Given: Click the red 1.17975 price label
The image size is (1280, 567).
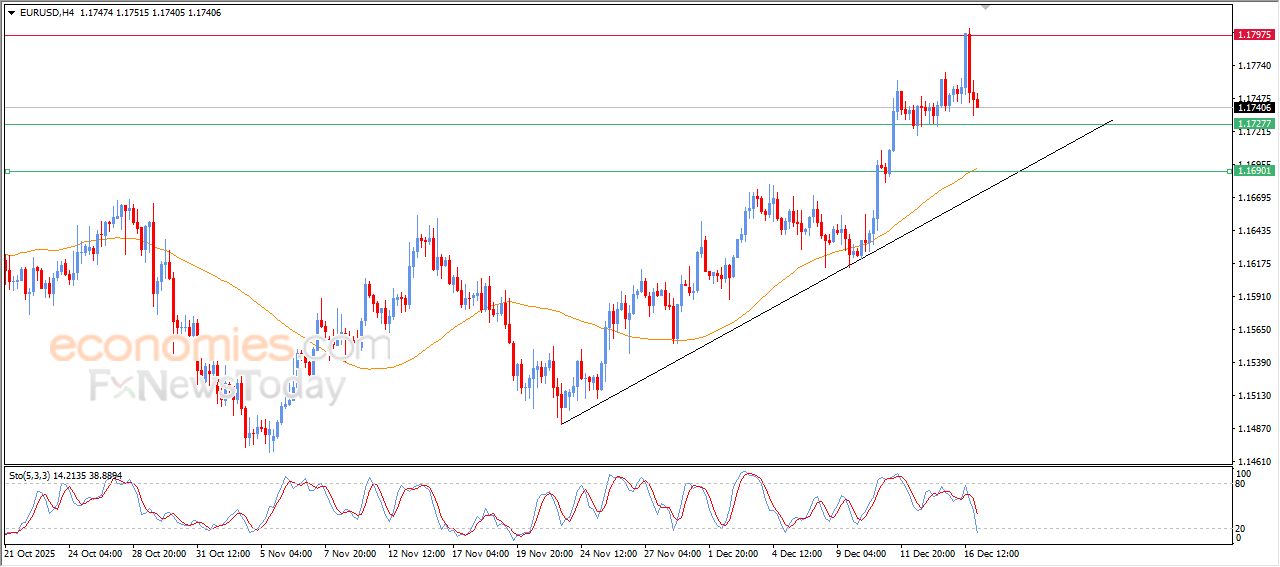Looking at the screenshot, I should coord(1253,35).
